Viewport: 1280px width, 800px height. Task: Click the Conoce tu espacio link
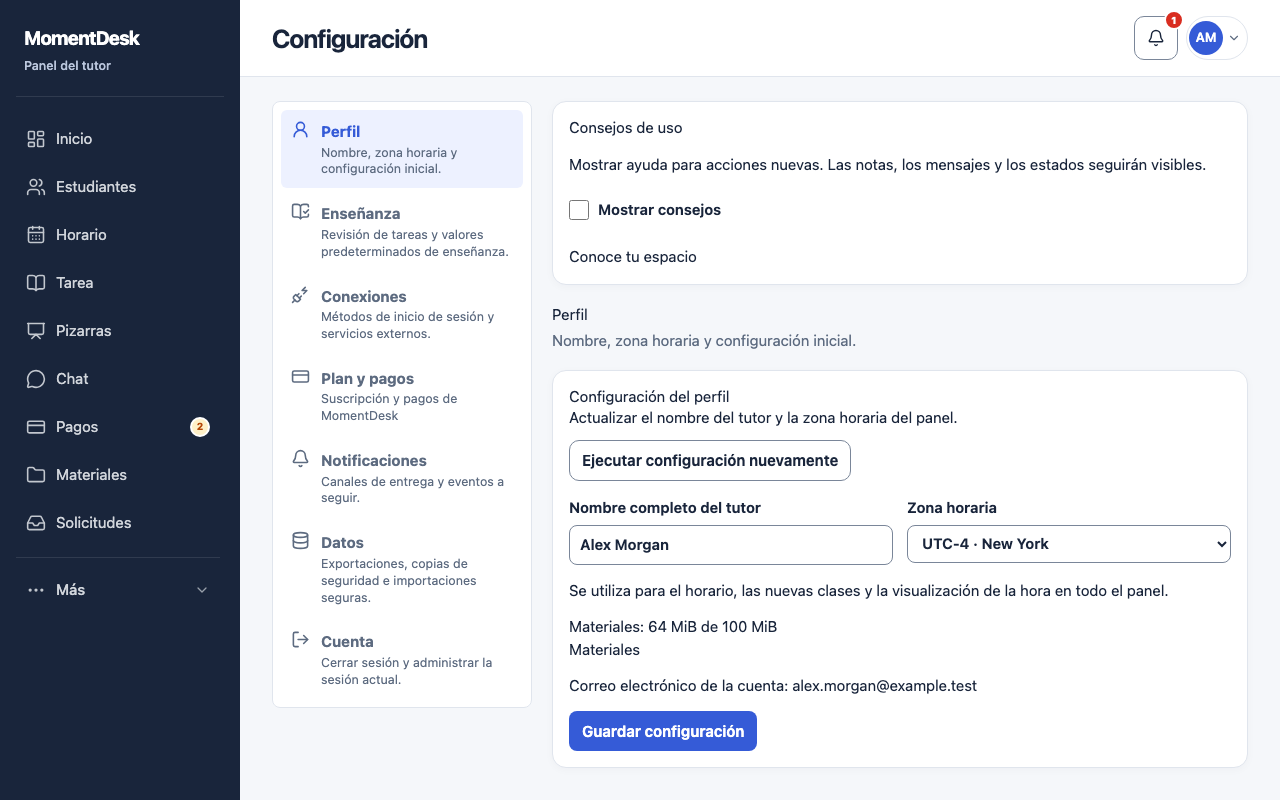[633, 257]
